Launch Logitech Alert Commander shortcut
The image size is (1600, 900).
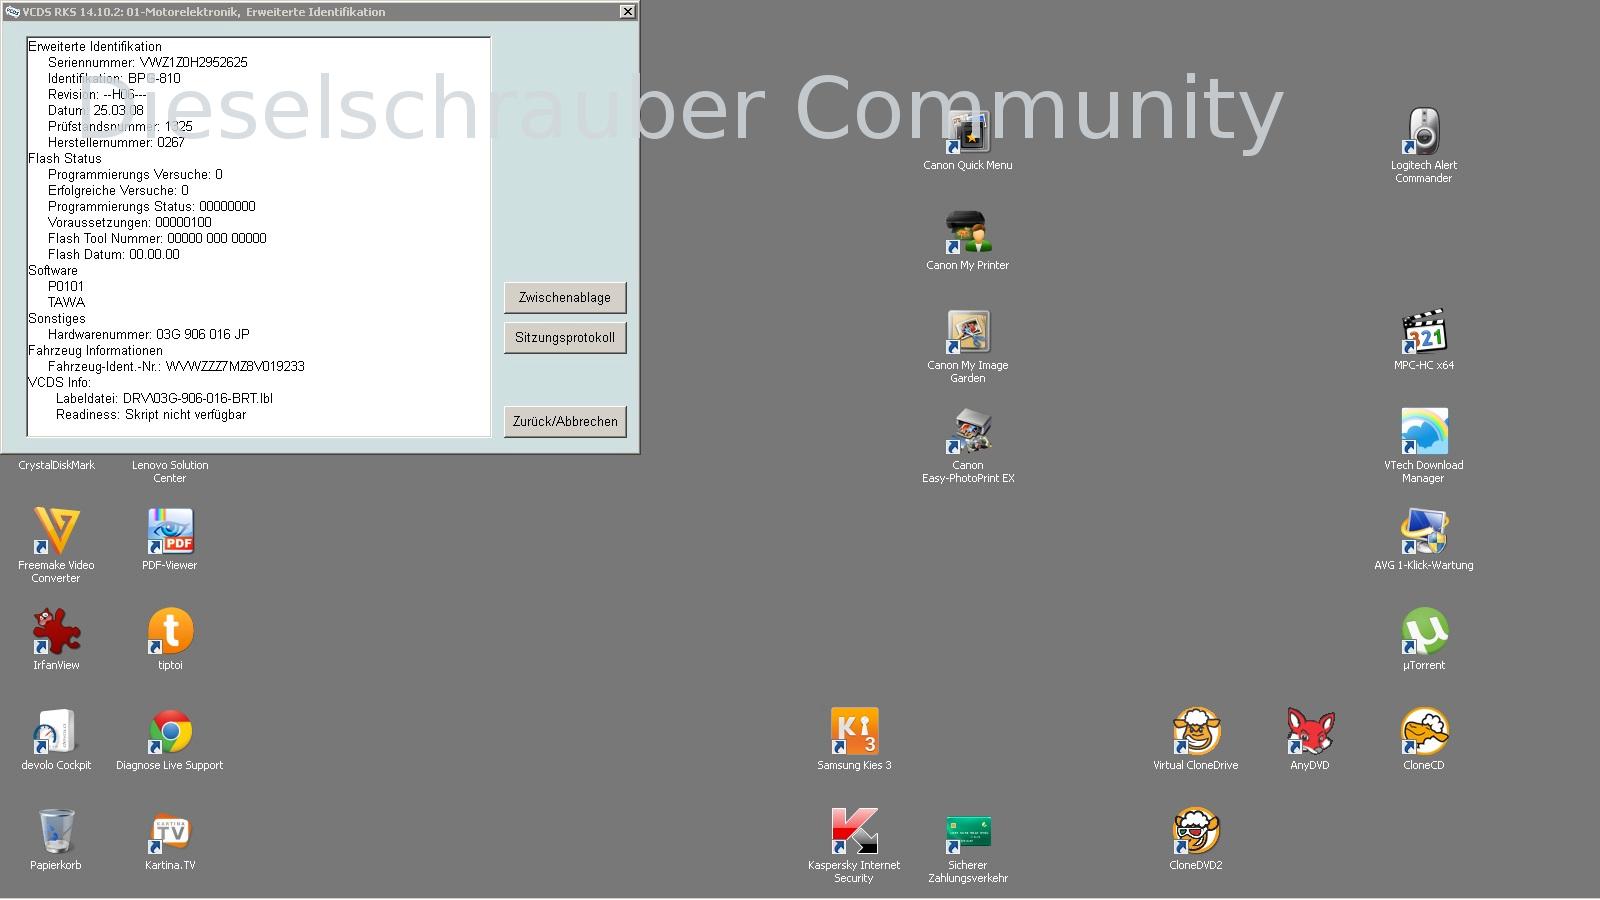[x=1424, y=132]
